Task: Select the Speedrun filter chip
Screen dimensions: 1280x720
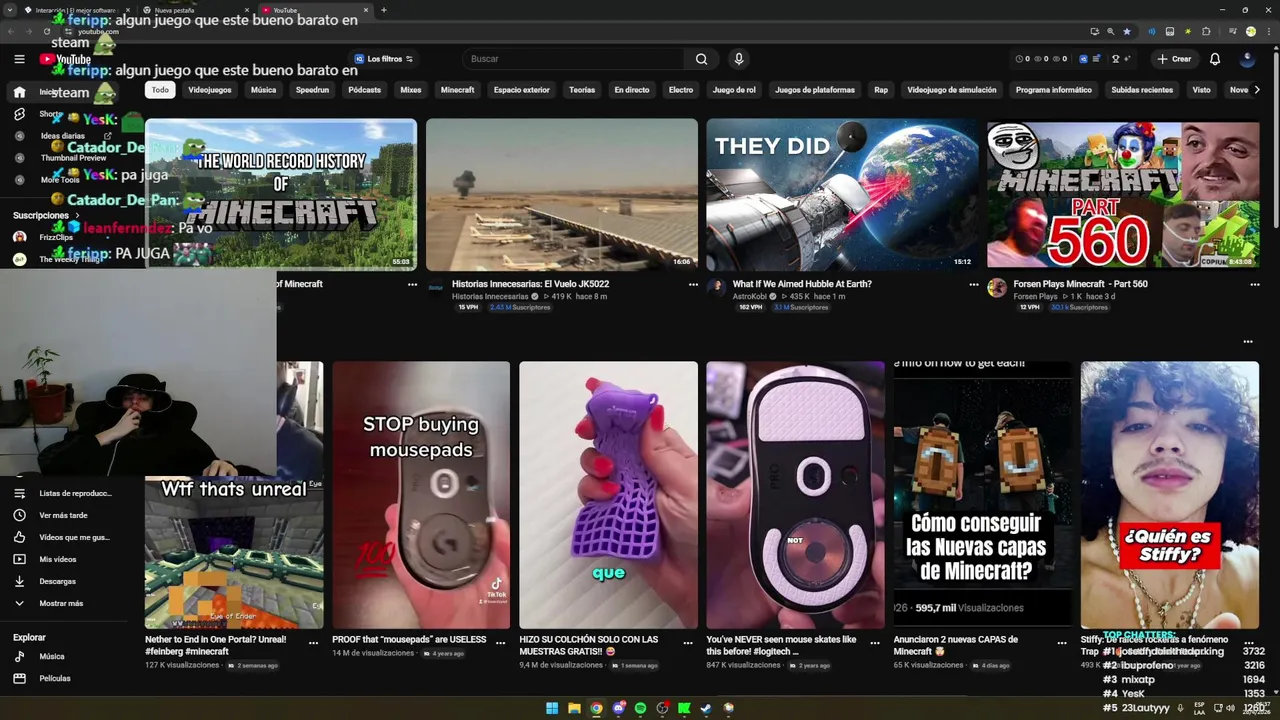Action: click(312, 90)
